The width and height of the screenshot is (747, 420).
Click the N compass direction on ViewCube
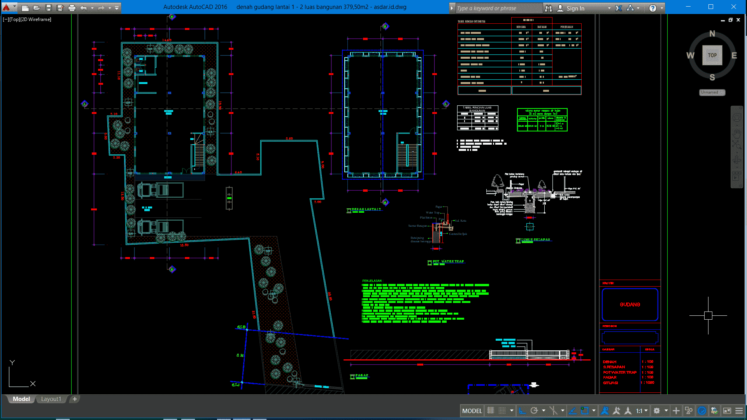712,33
